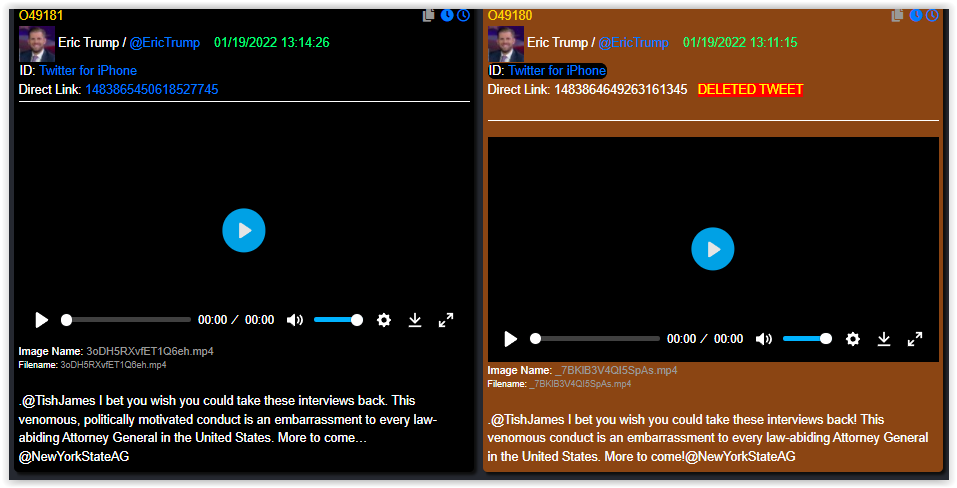Open @EricTrump handle on card O49181
The width and height of the screenshot is (957, 488).
tap(165, 43)
